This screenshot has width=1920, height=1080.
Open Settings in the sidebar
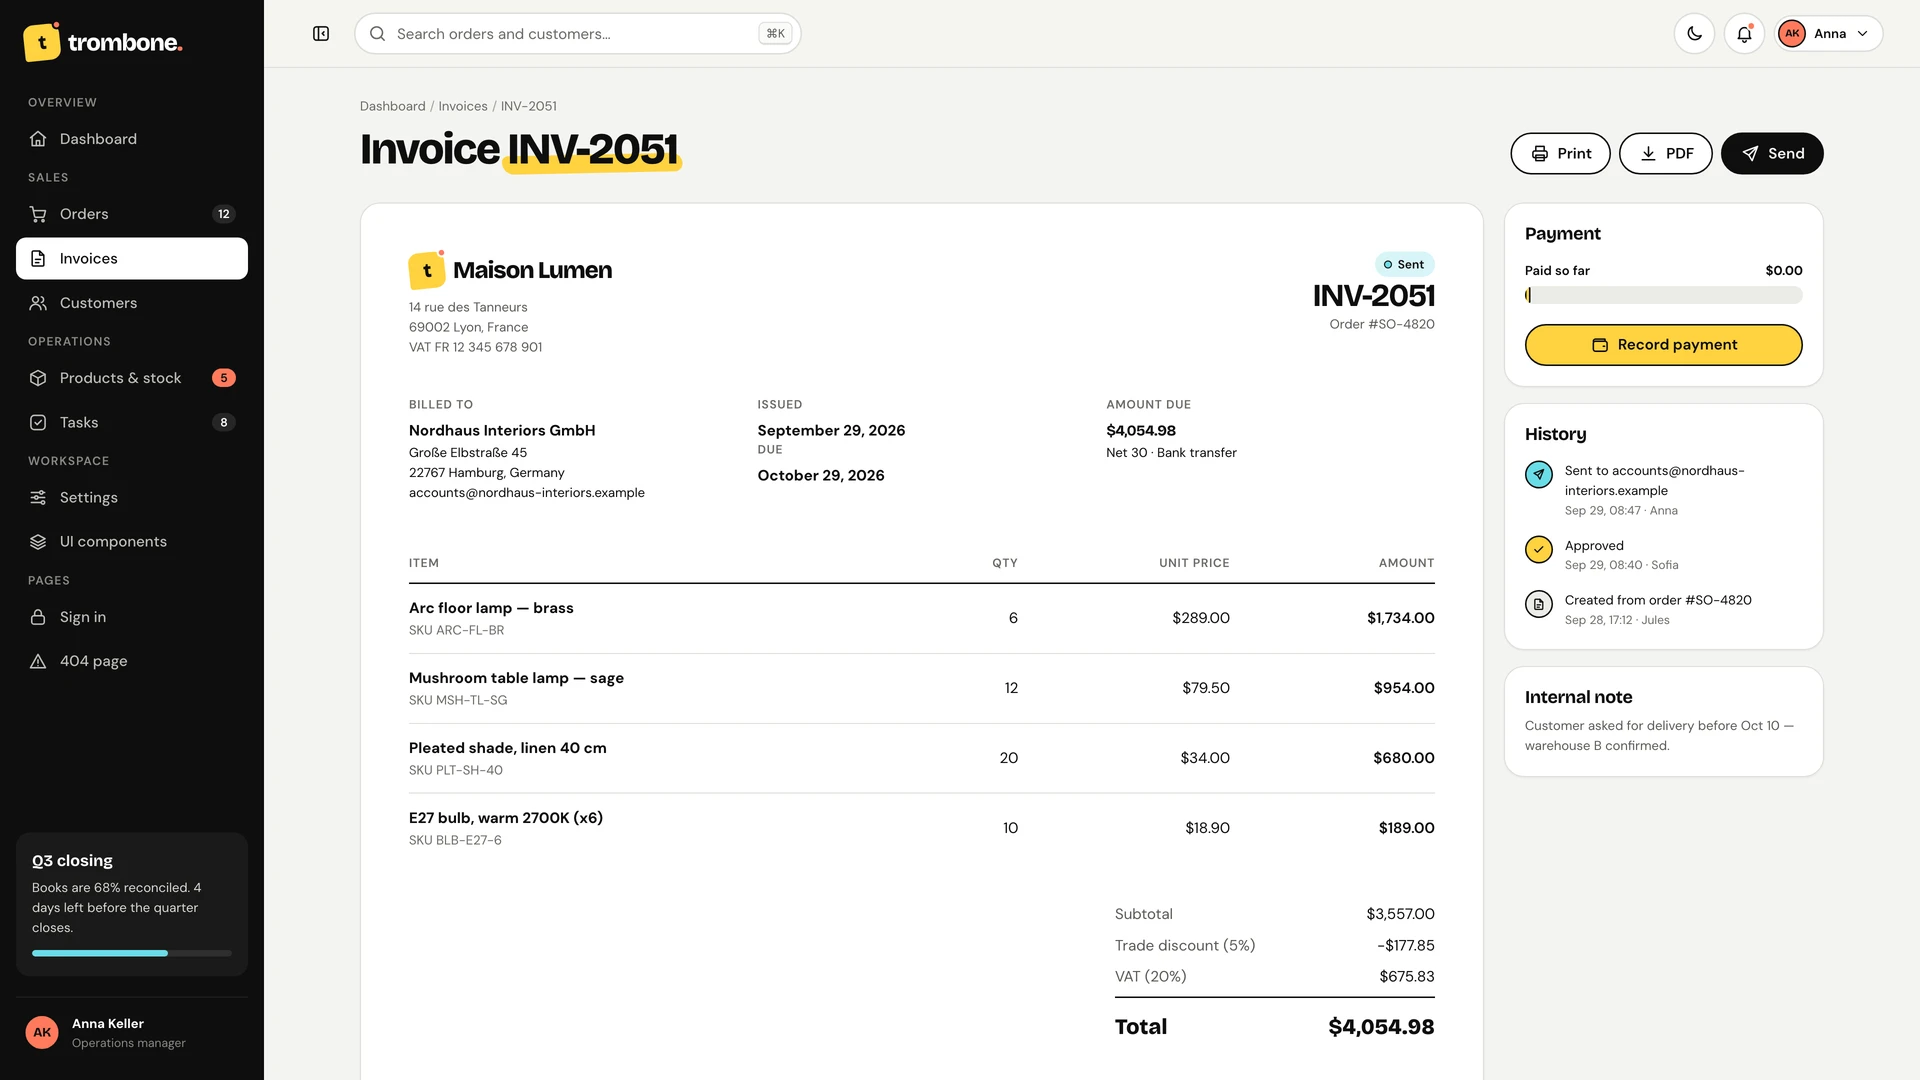pyautogui.click(x=132, y=497)
